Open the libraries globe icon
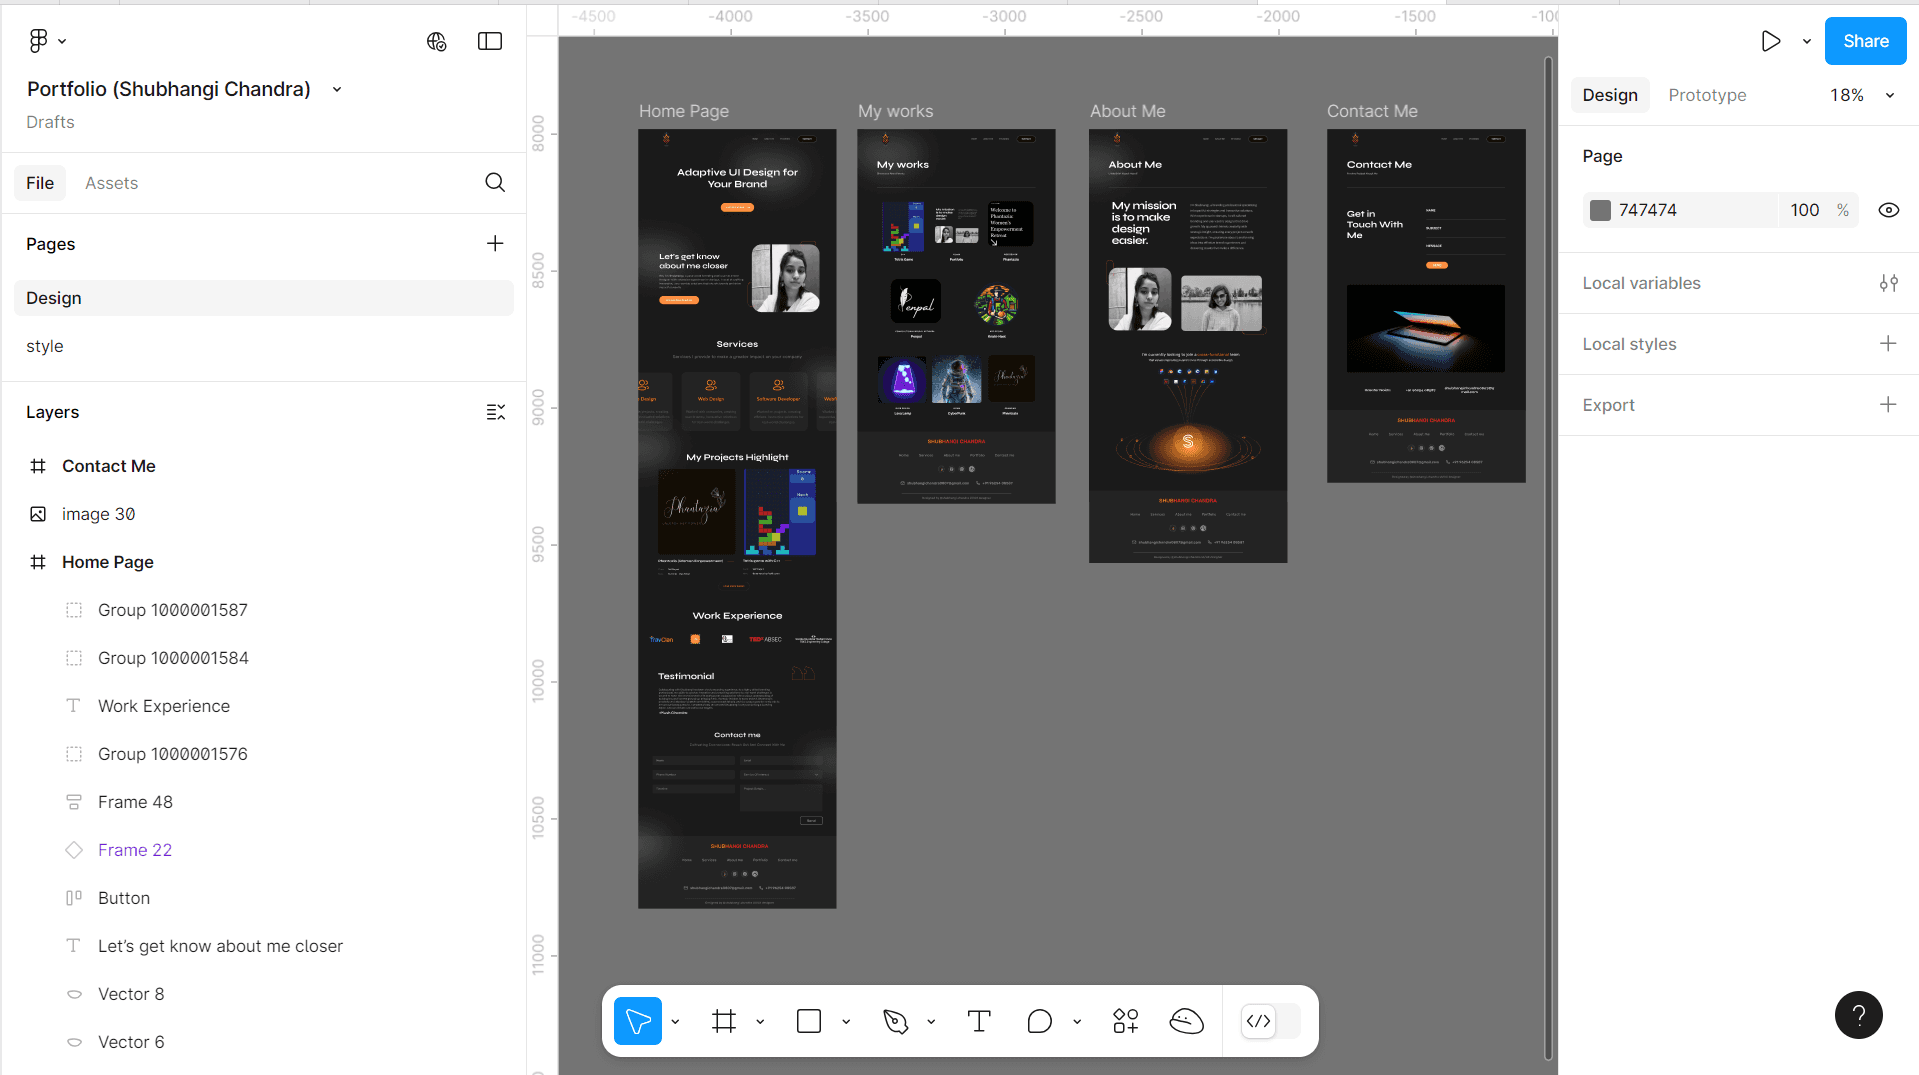 [x=436, y=41]
